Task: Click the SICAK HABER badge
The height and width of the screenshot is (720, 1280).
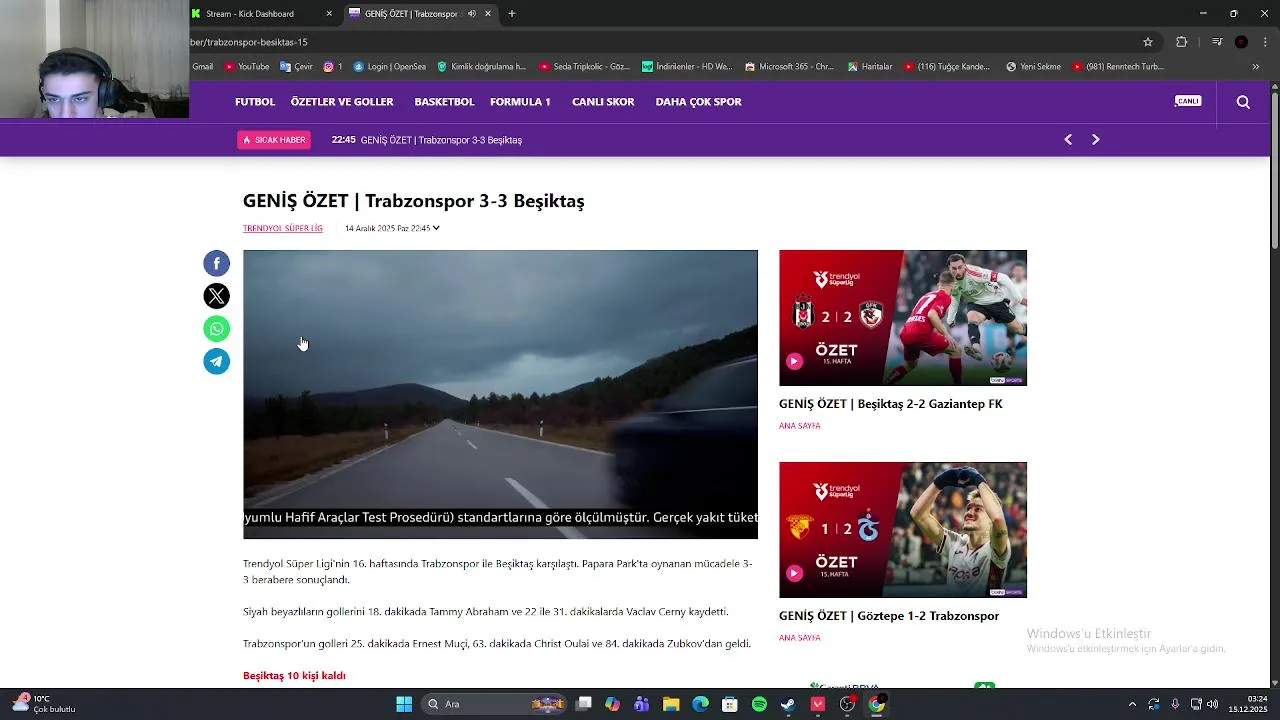Action: click(274, 140)
